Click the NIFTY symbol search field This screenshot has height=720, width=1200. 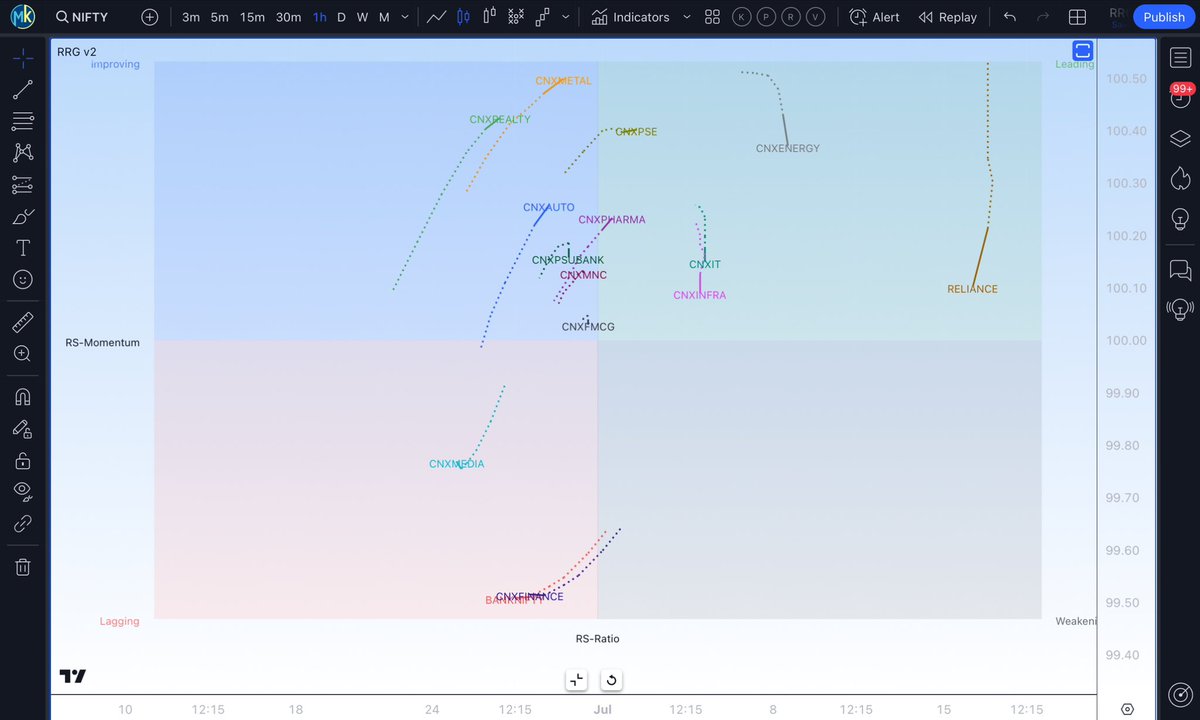pos(81,17)
